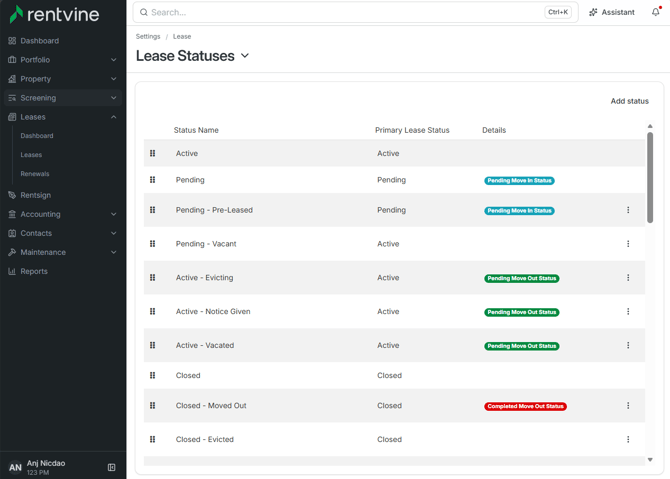Open Reports in the sidebar
Viewport: 670px width, 479px height.
[34, 271]
